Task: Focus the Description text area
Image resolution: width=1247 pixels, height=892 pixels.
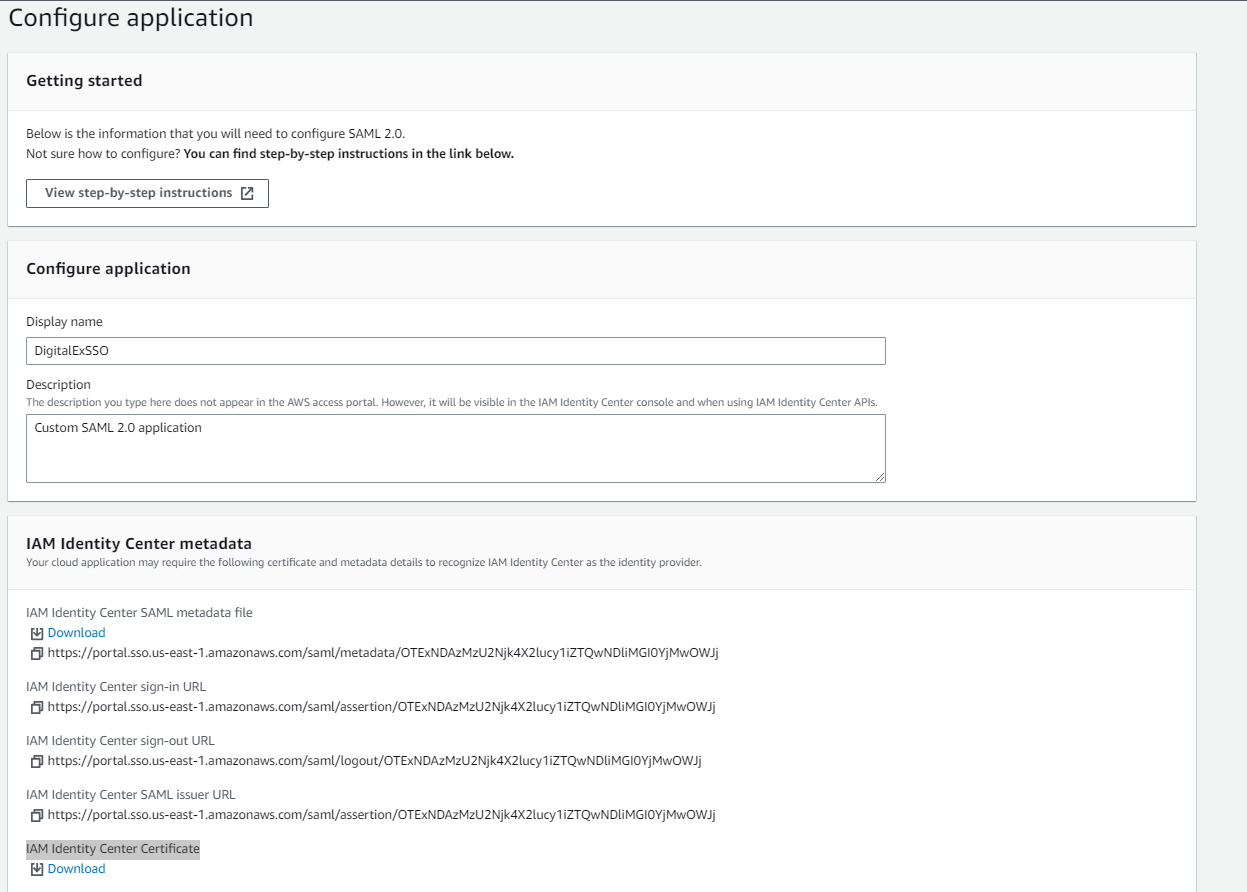Action: click(x=455, y=448)
